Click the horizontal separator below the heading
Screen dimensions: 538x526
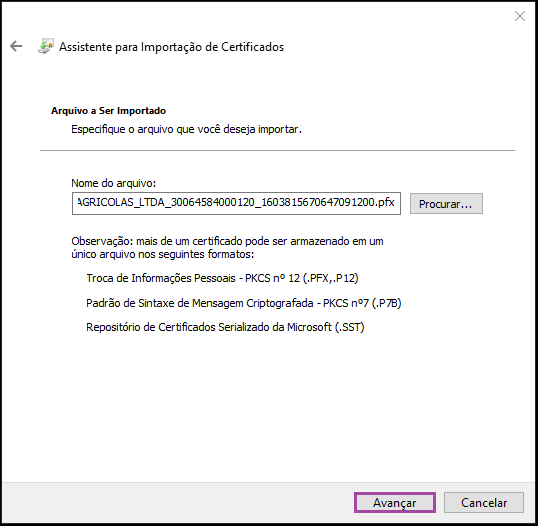[277, 150]
